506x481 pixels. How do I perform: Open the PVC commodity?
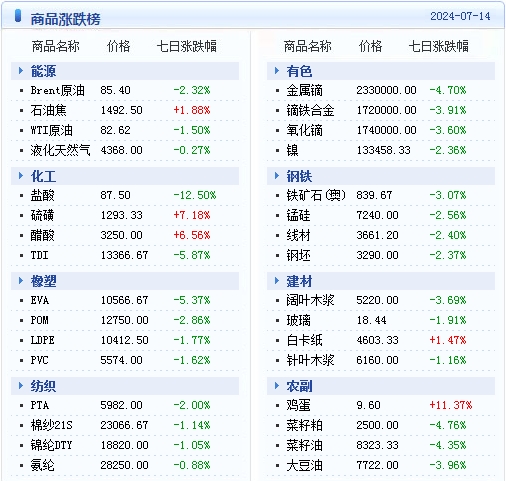[39, 360]
